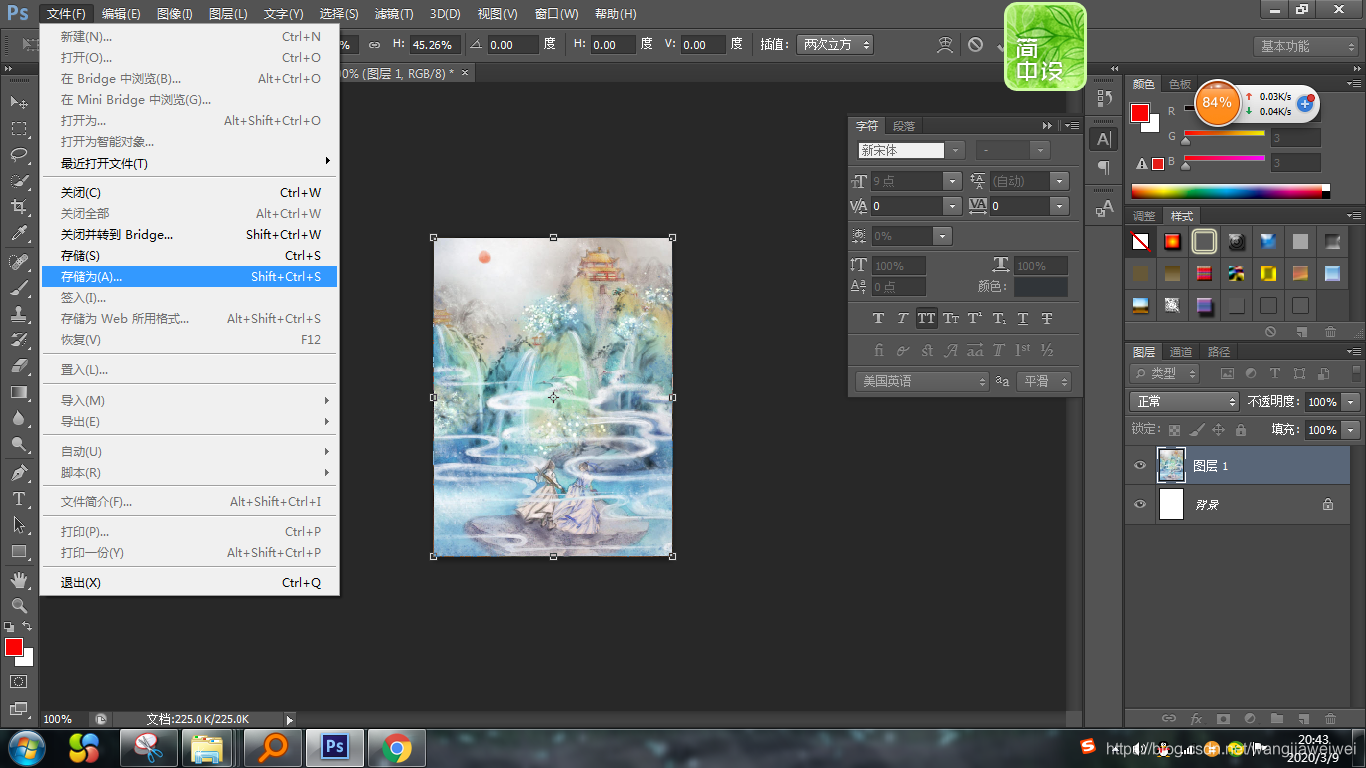Switch to the 通道 tab
The image size is (1366, 768).
pos(1181,352)
